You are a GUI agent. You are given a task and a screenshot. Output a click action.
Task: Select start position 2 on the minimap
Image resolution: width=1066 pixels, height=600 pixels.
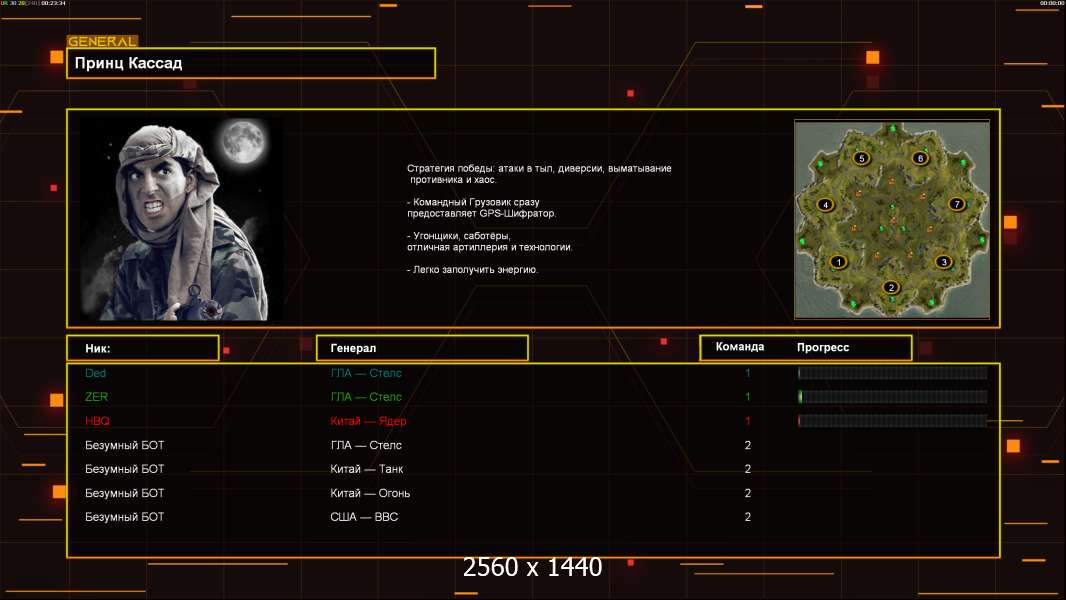pyautogui.click(x=891, y=288)
